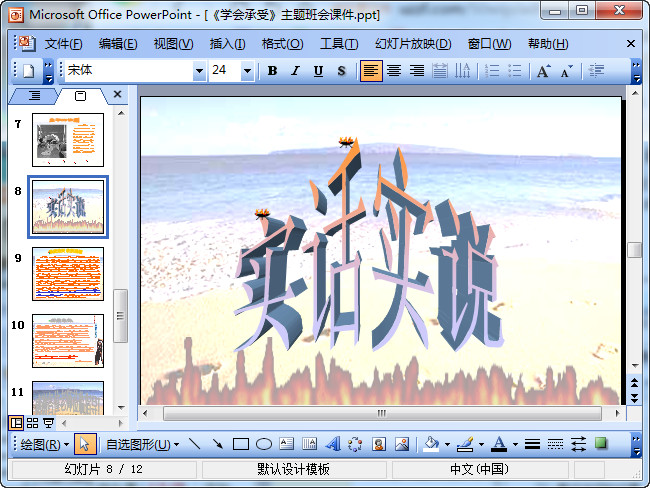Open the 插入(I) menu

(x=227, y=44)
